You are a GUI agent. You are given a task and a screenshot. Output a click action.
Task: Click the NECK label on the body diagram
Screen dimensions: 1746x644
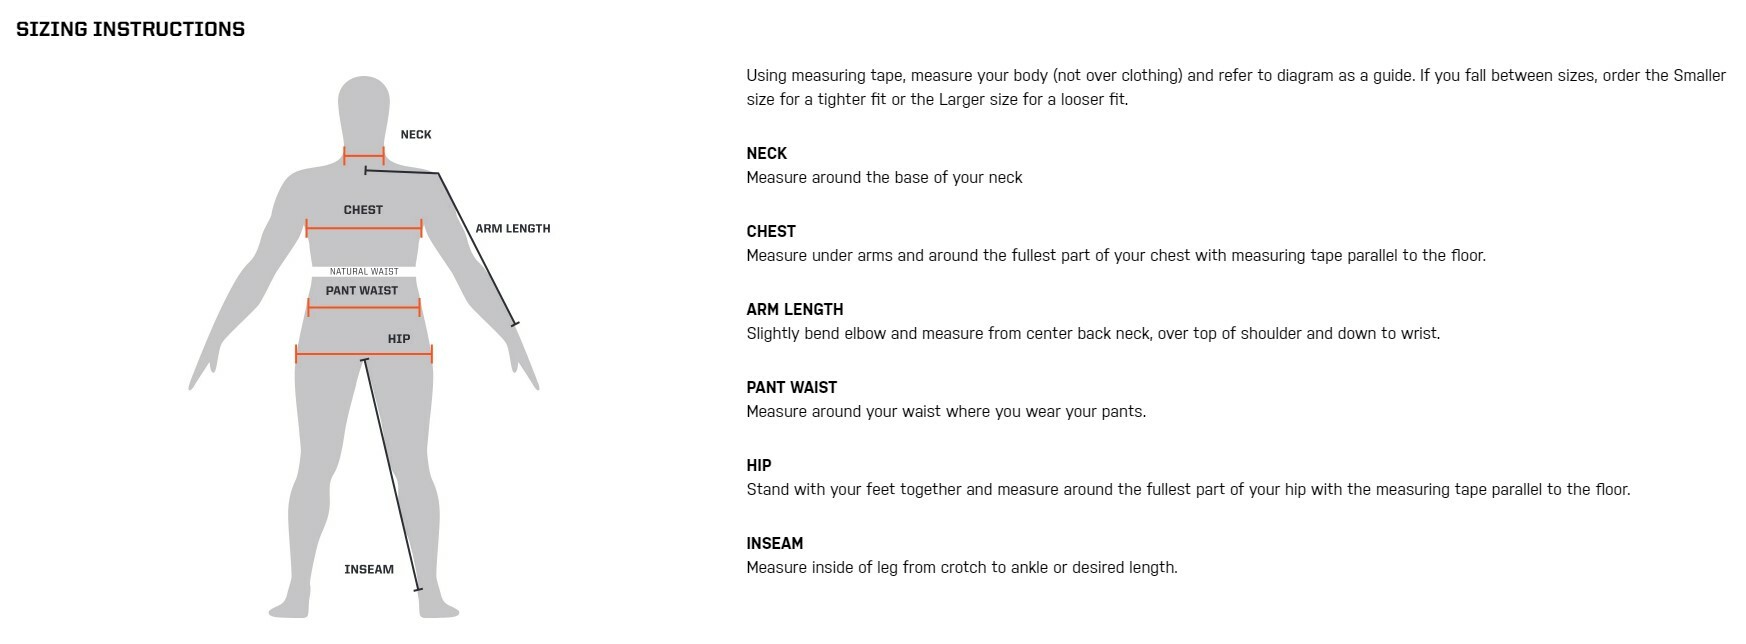coord(416,134)
